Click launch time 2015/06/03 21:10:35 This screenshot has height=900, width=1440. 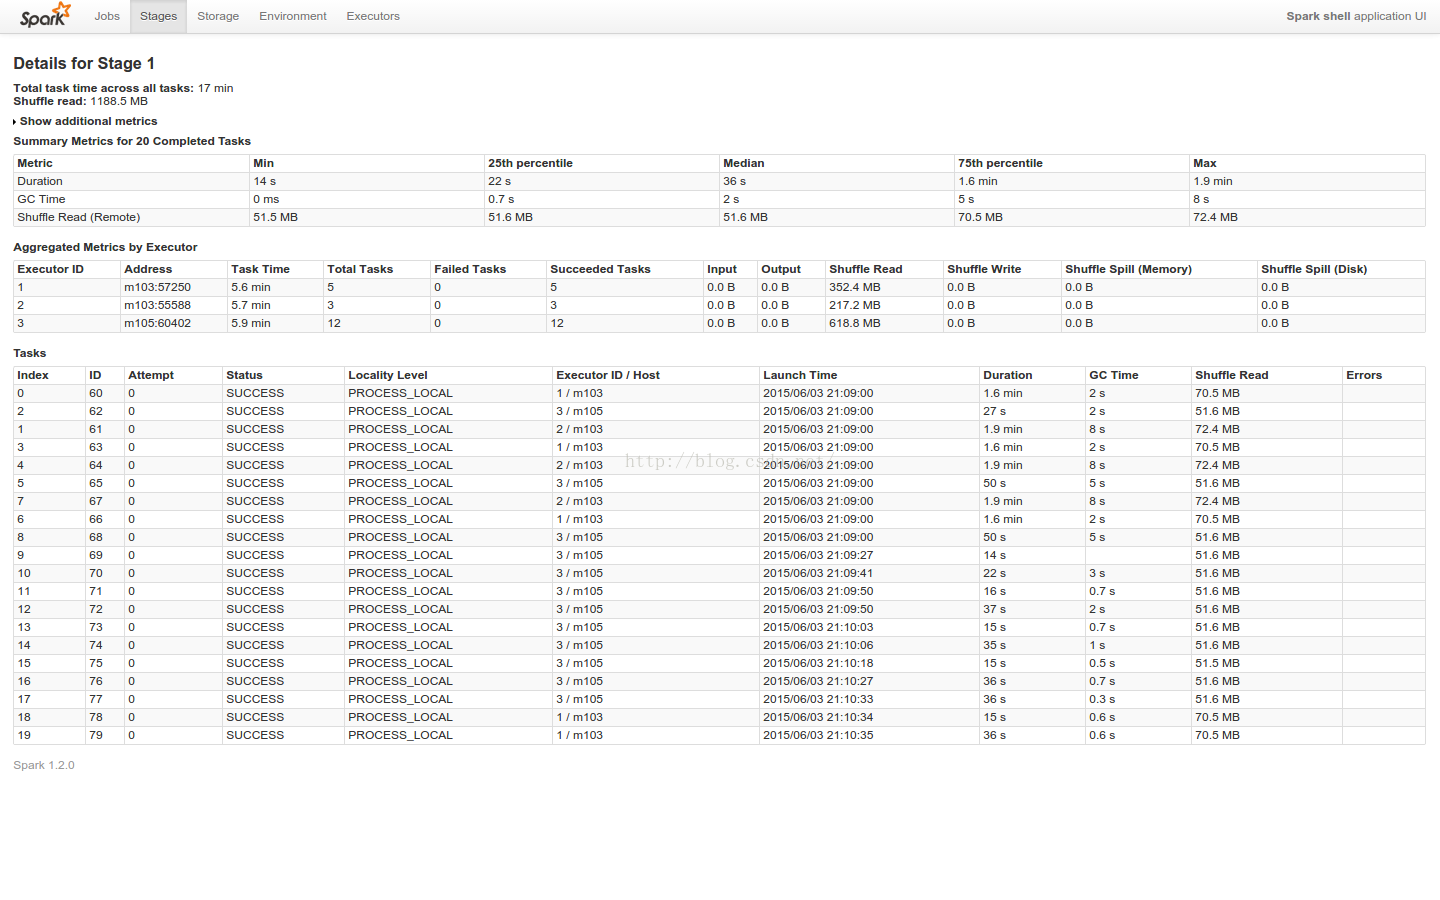coord(818,735)
